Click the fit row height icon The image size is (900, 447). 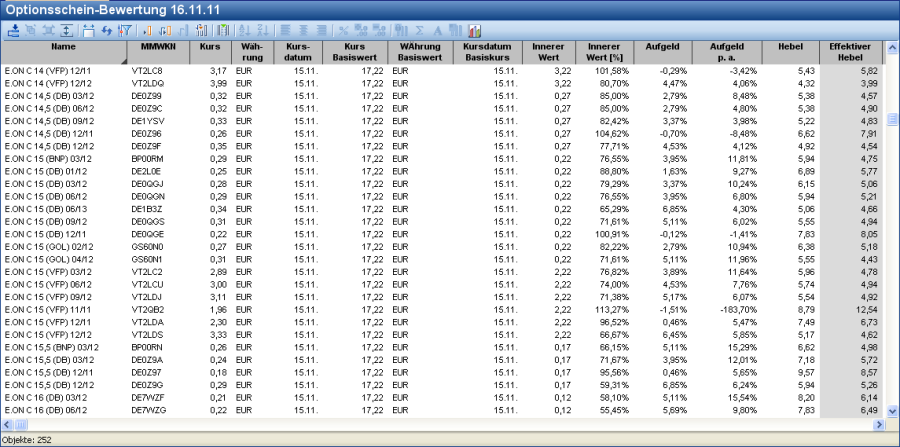pos(66,30)
